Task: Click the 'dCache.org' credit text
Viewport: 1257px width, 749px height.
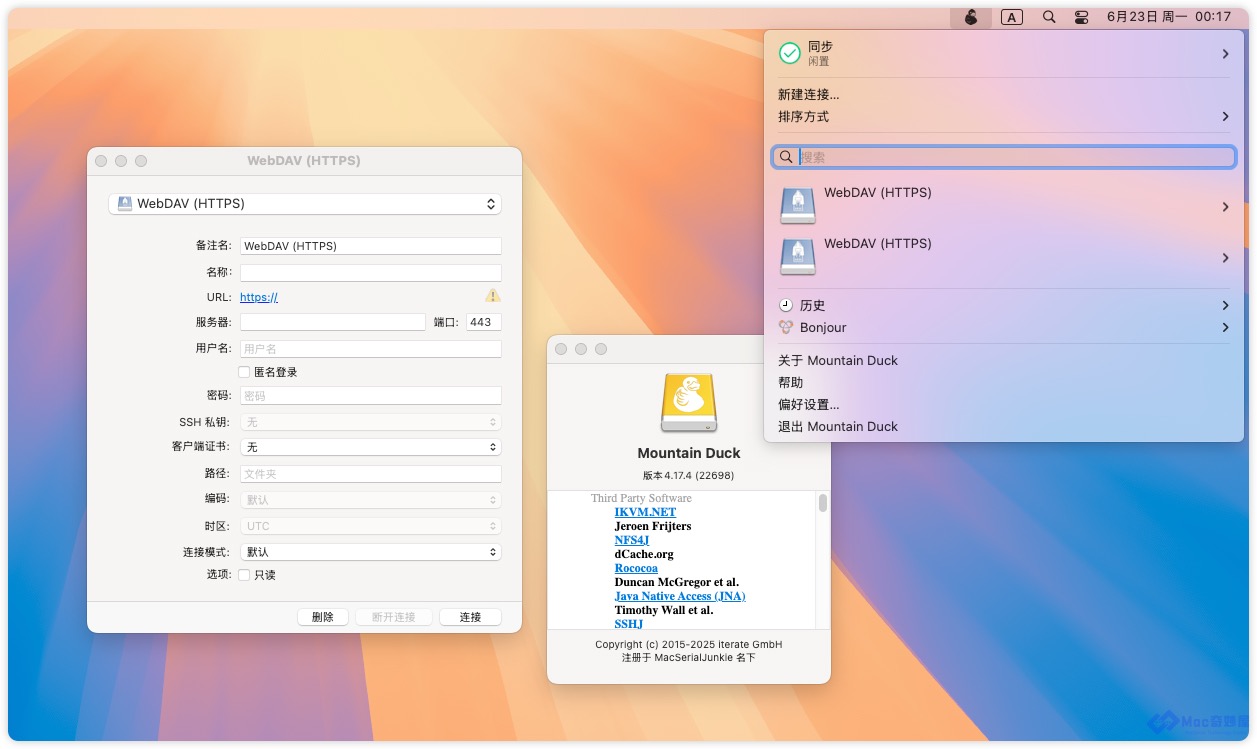Action: (644, 554)
